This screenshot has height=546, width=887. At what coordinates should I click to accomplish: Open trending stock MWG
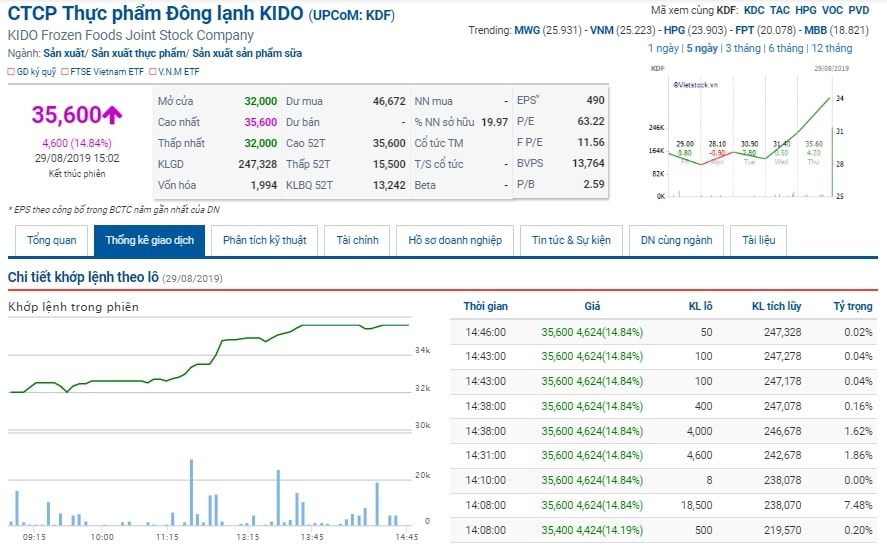point(527,30)
